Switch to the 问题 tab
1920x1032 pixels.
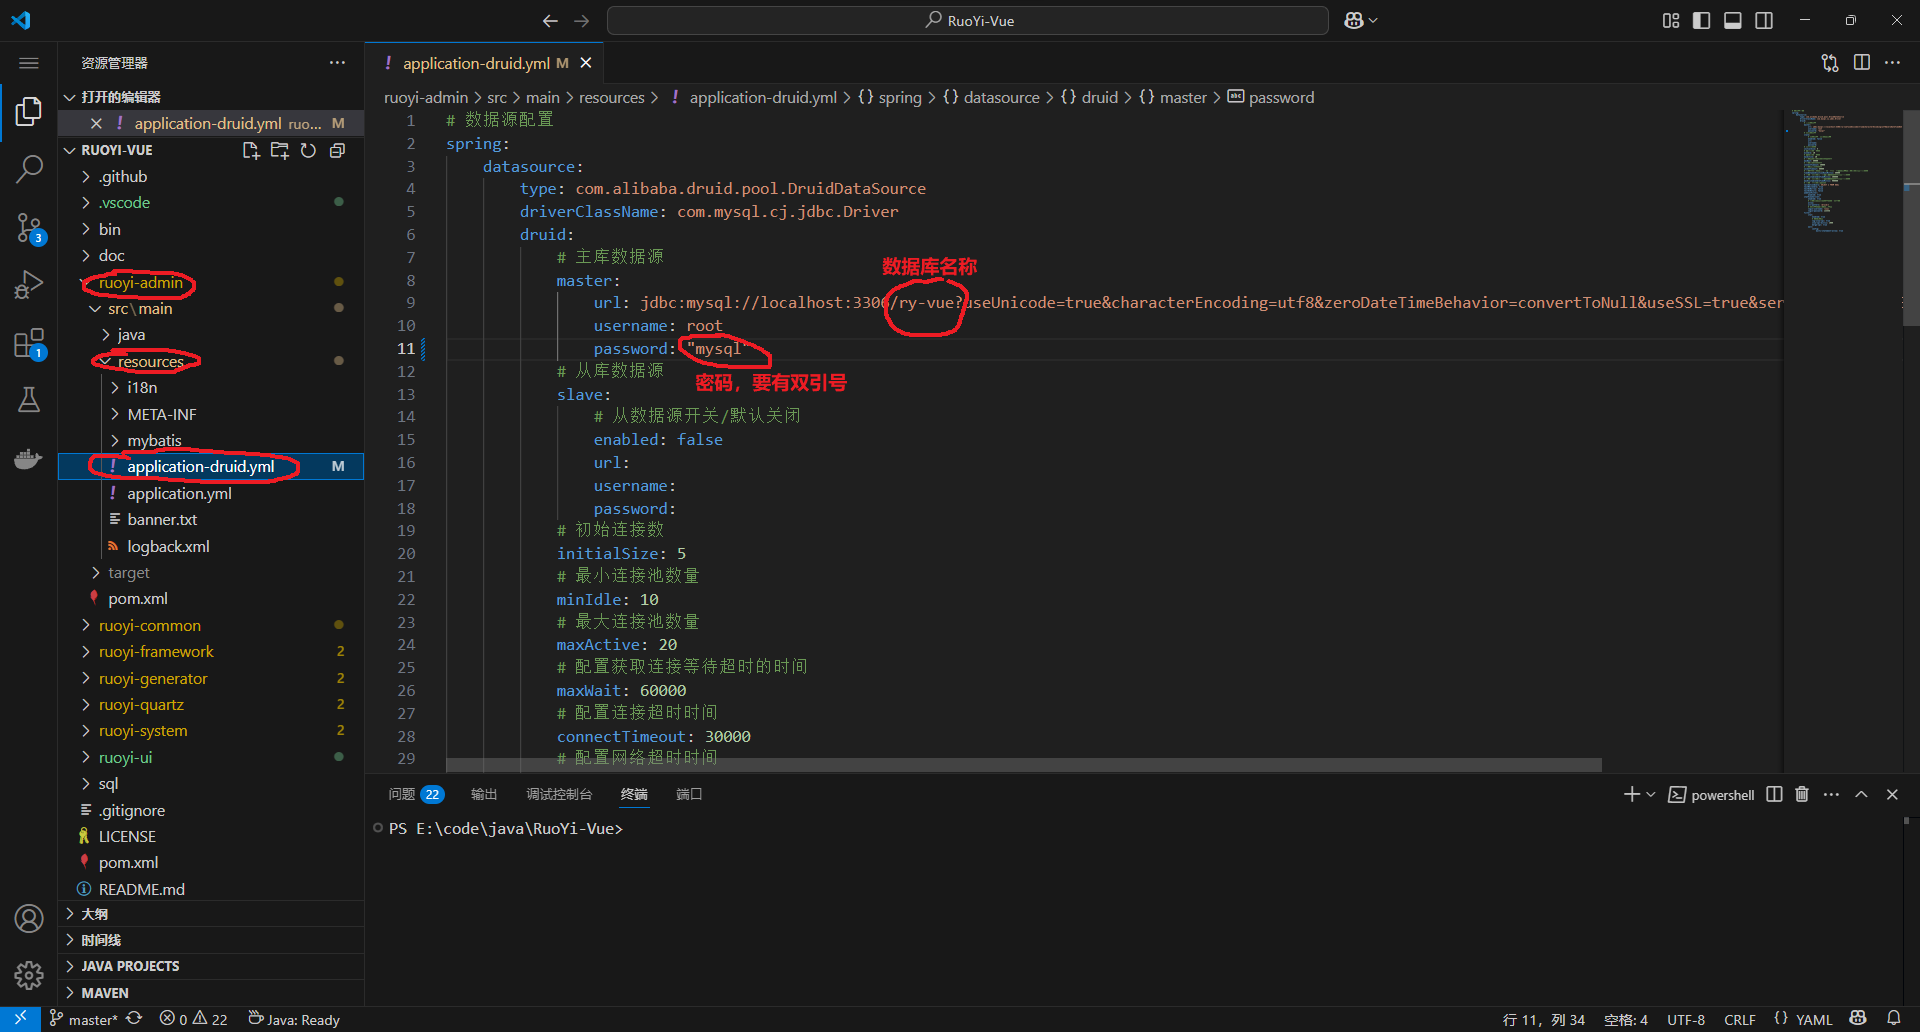coord(404,794)
